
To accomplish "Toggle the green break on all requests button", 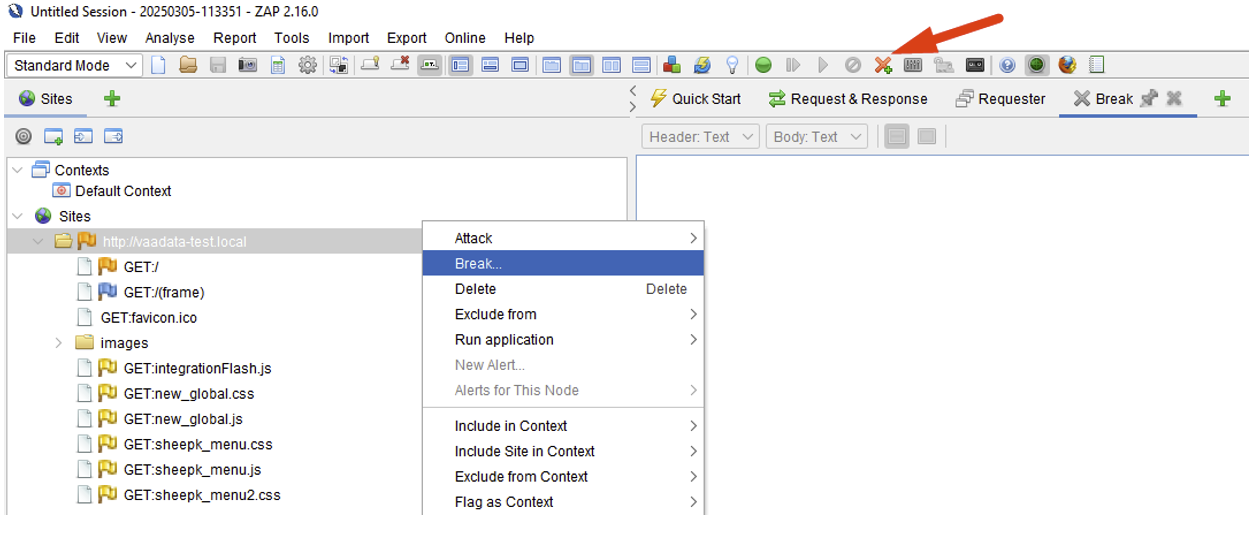I will click(763, 65).
